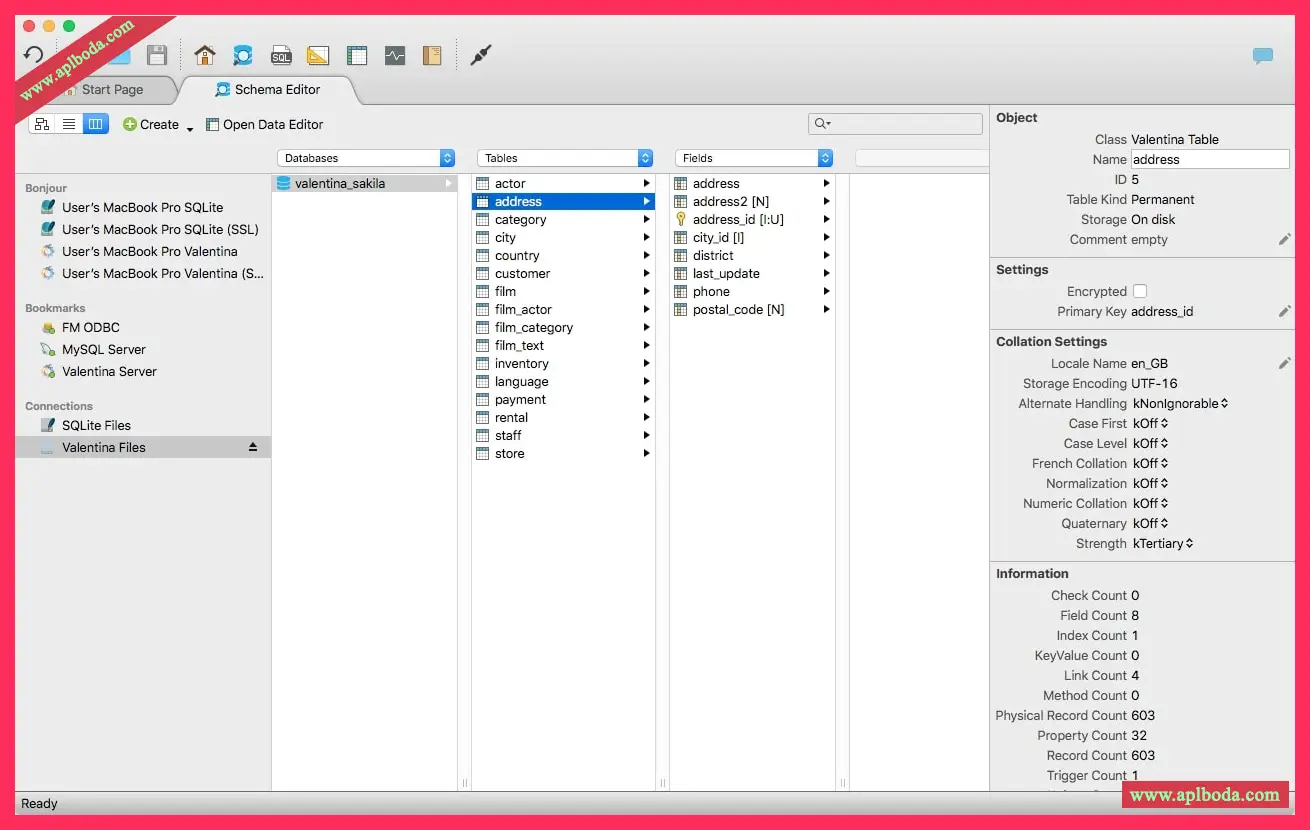Switch to the Start Page tab
Image resolution: width=1310 pixels, height=830 pixels.
click(112, 89)
